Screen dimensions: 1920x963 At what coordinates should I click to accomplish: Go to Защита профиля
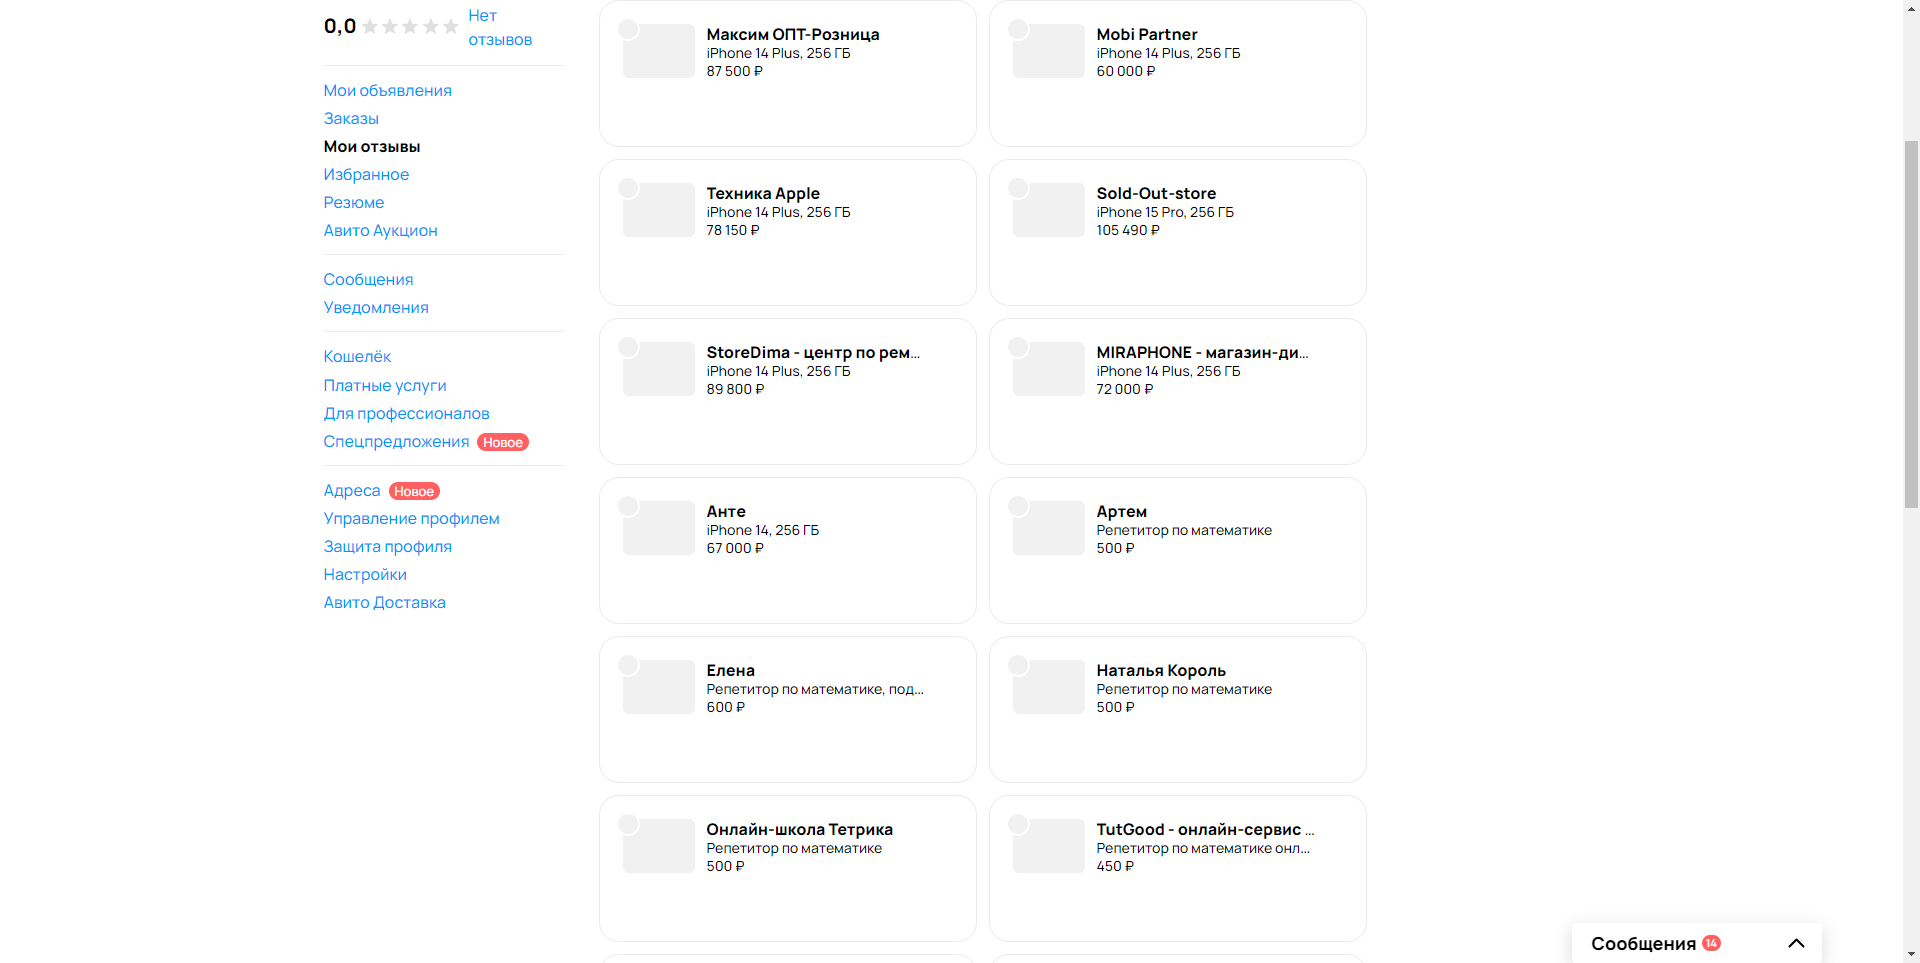click(x=387, y=547)
